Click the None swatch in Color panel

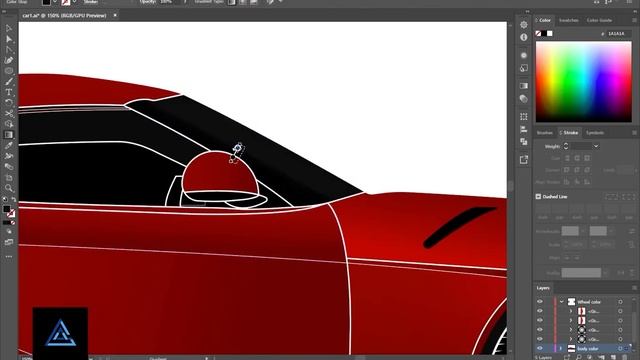(538, 33)
